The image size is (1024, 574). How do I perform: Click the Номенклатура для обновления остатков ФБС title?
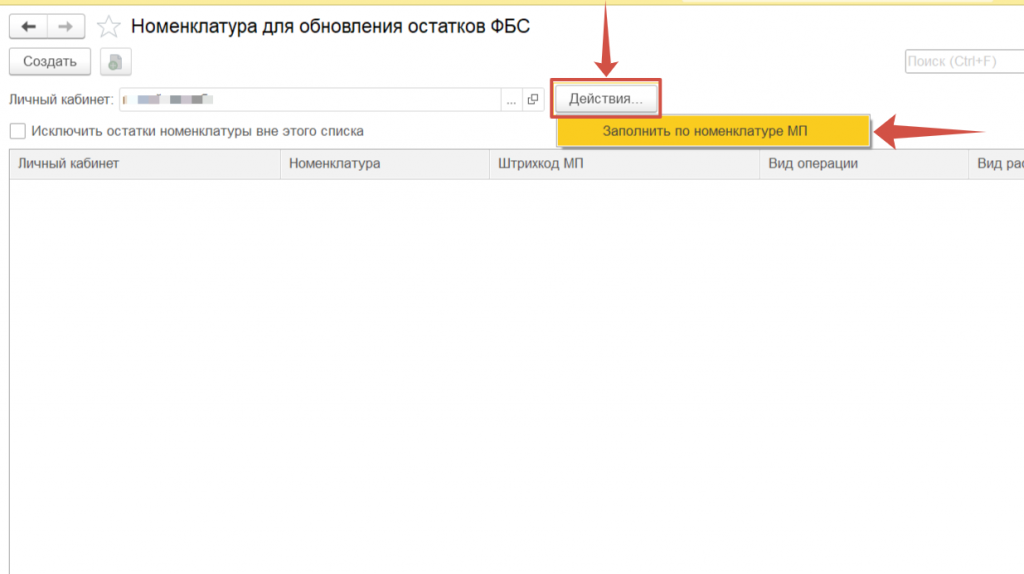tap(330, 27)
